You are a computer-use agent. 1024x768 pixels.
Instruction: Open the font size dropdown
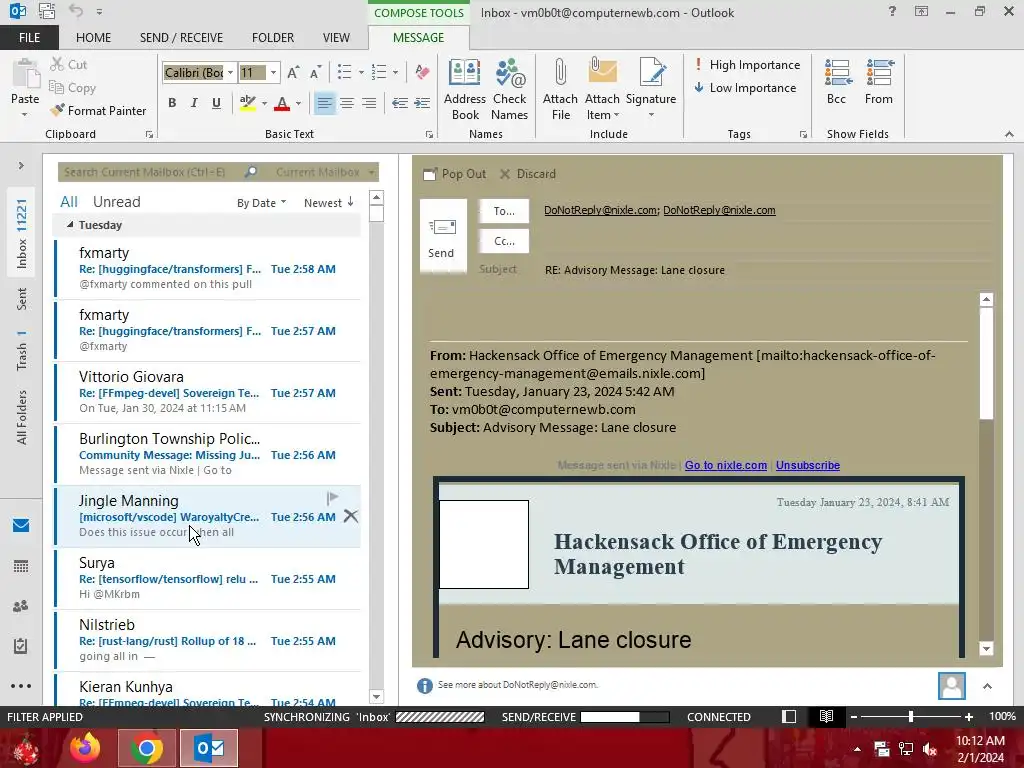(x=274, y=72)
